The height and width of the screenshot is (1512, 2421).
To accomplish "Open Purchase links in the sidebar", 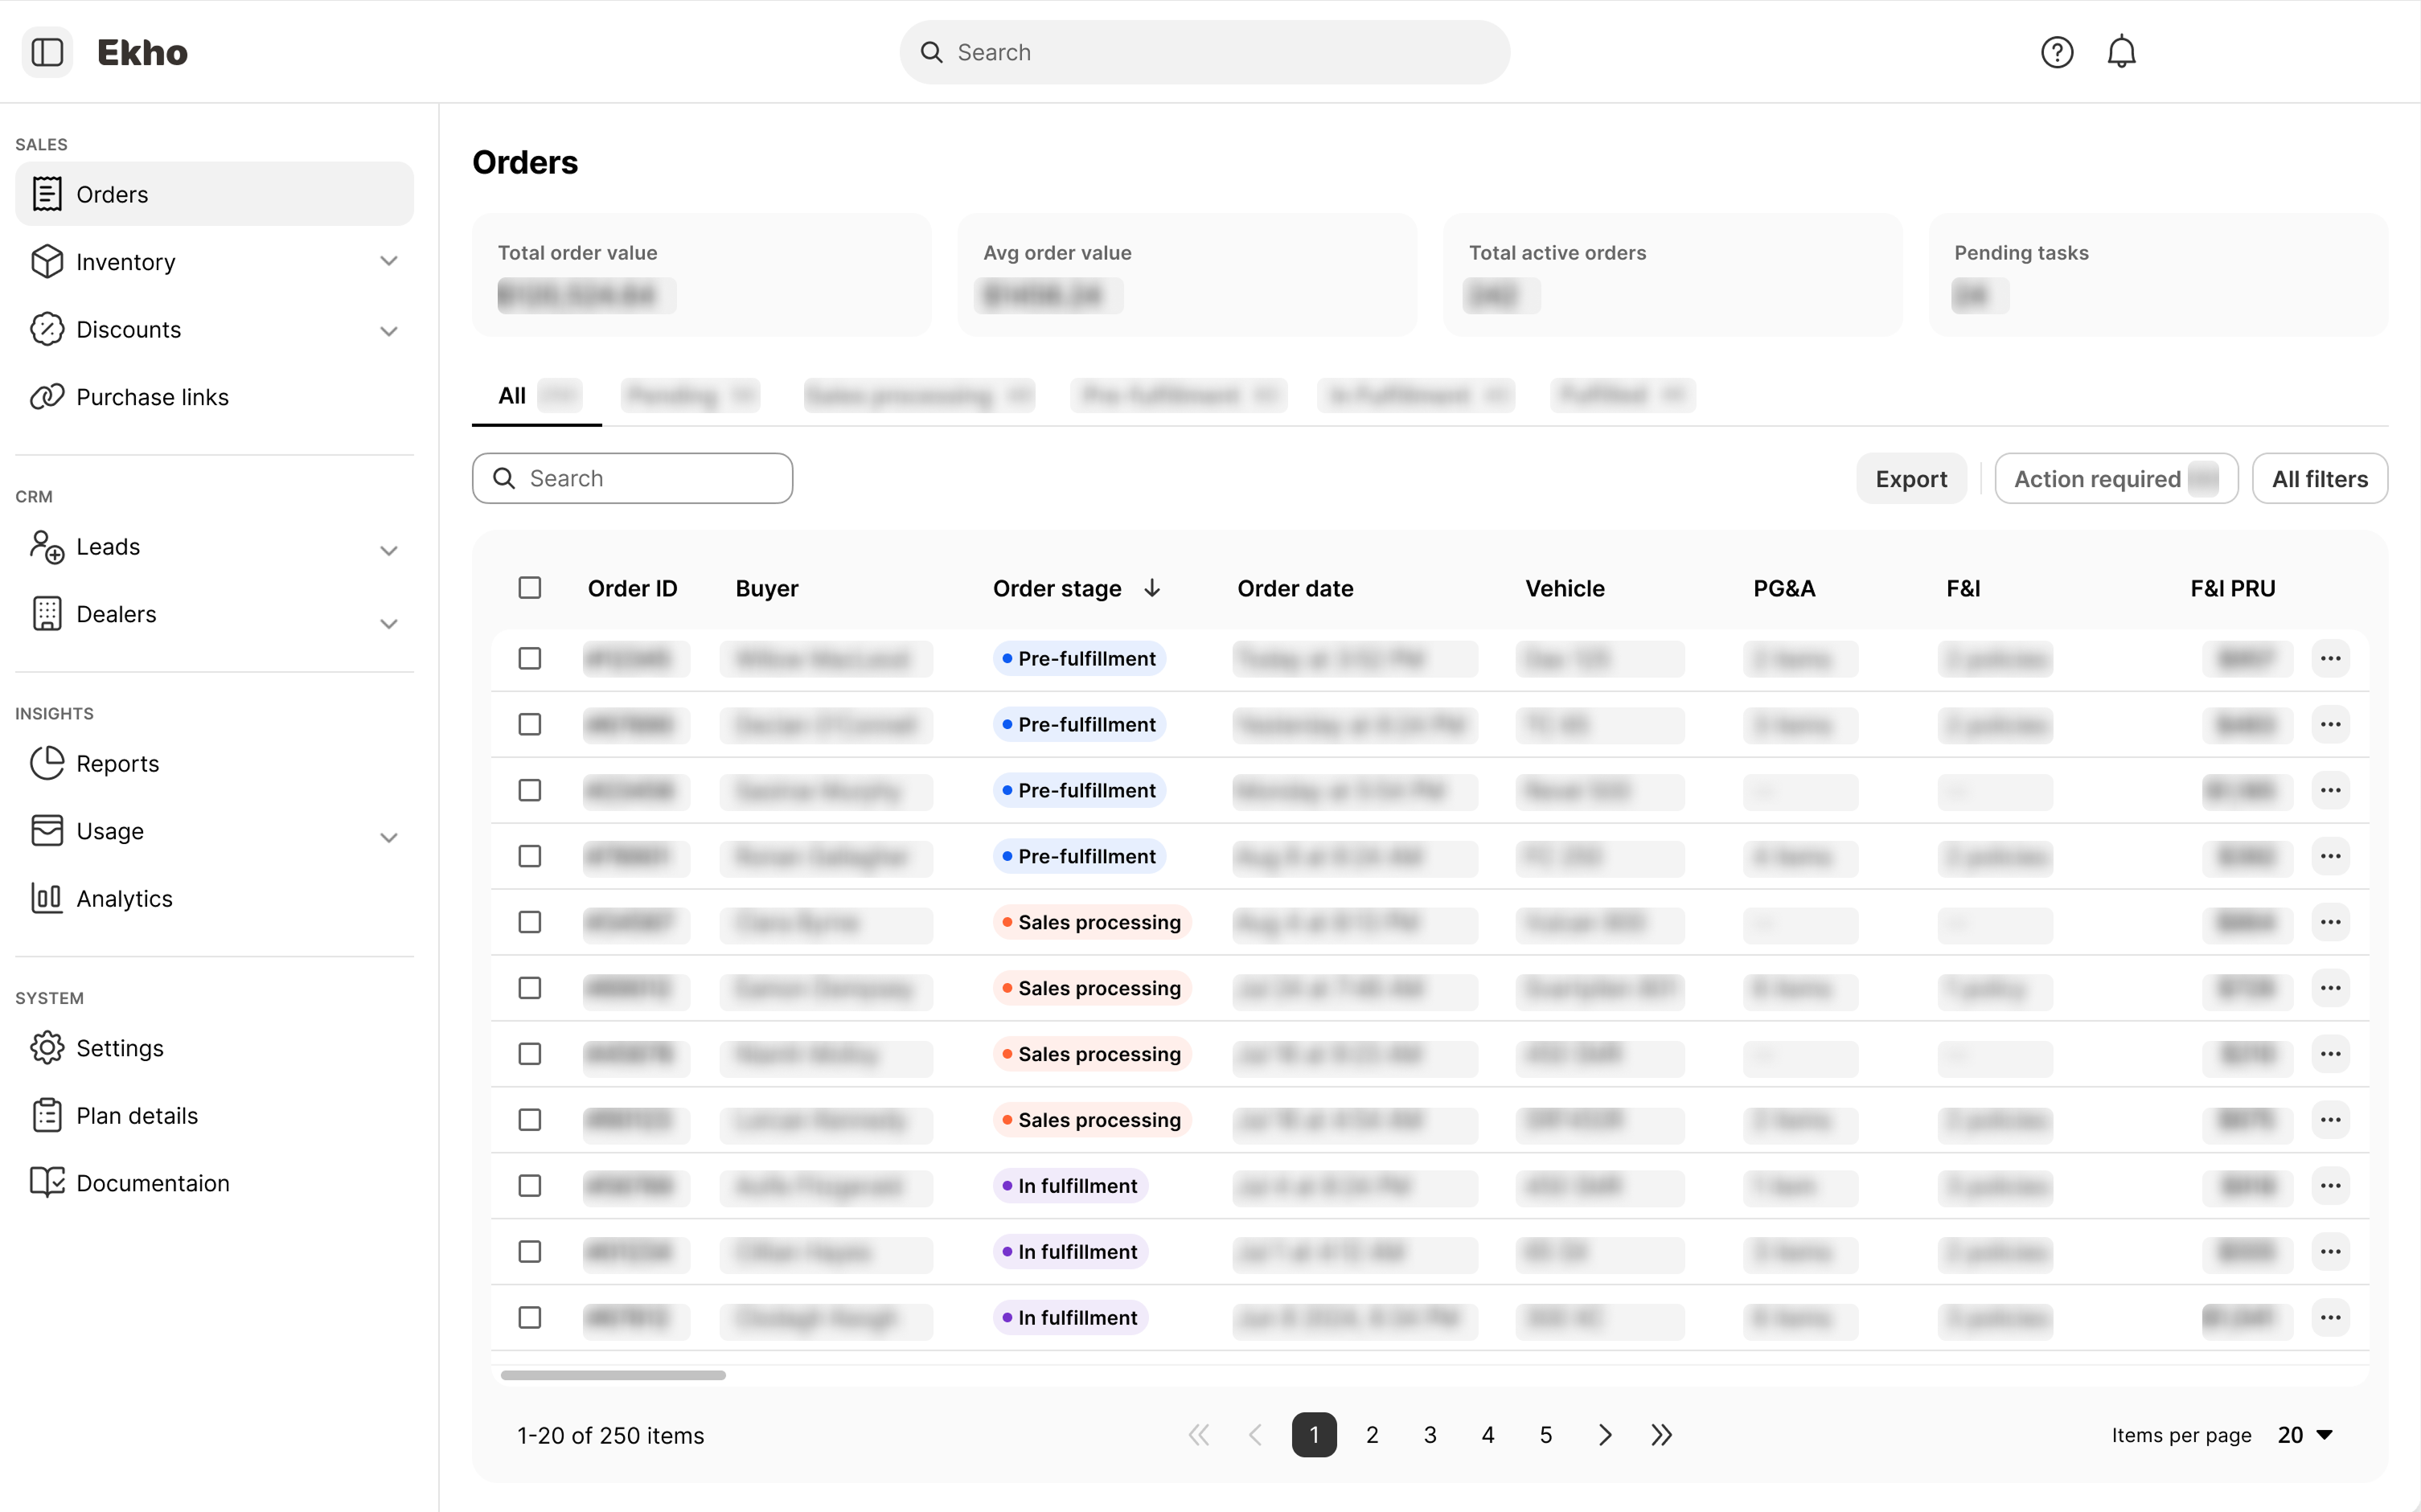I will (x=152, y=397).
